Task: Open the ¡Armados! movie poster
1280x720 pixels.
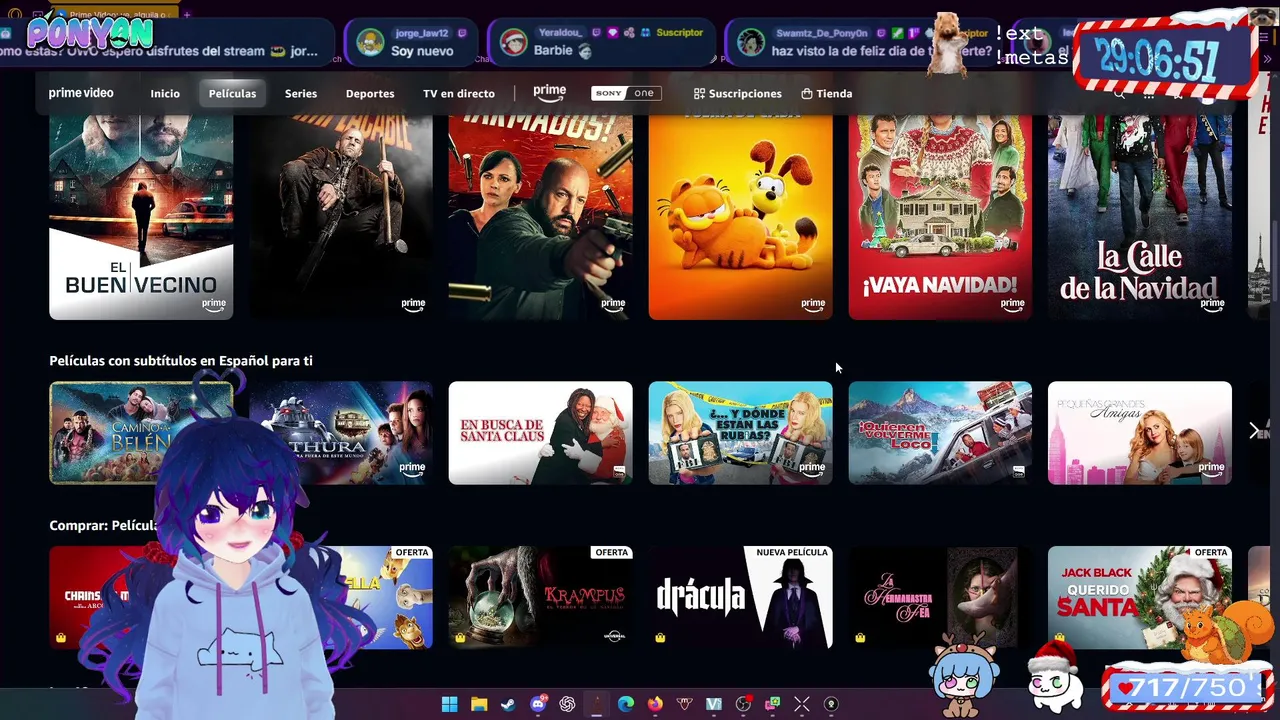Action: 540,216
